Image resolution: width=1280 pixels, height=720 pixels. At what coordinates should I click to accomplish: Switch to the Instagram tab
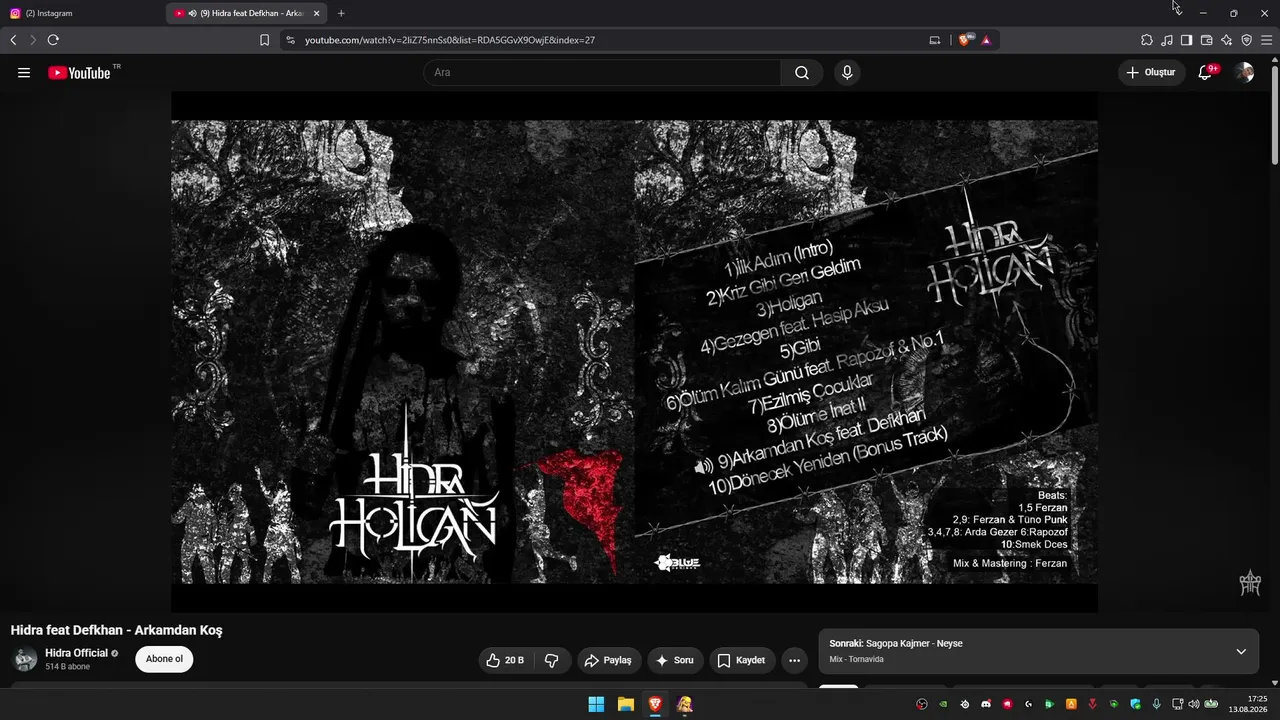(84, 13)
